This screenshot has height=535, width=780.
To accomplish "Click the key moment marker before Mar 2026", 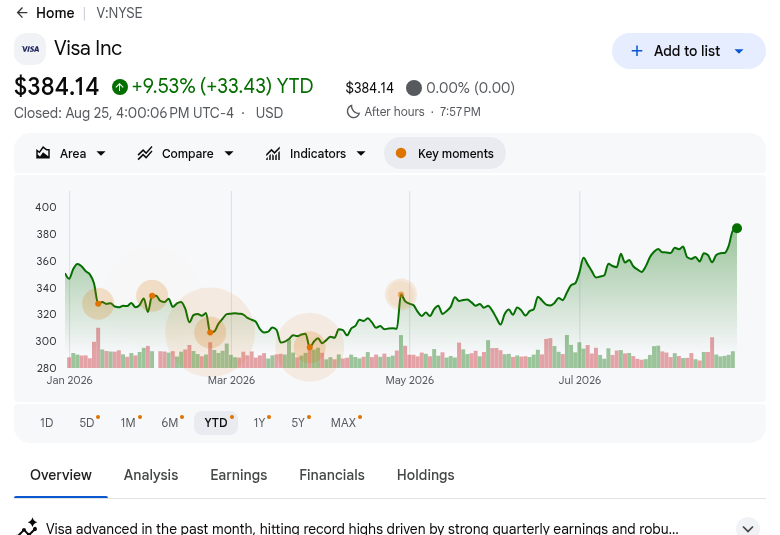I will point(210,332).
